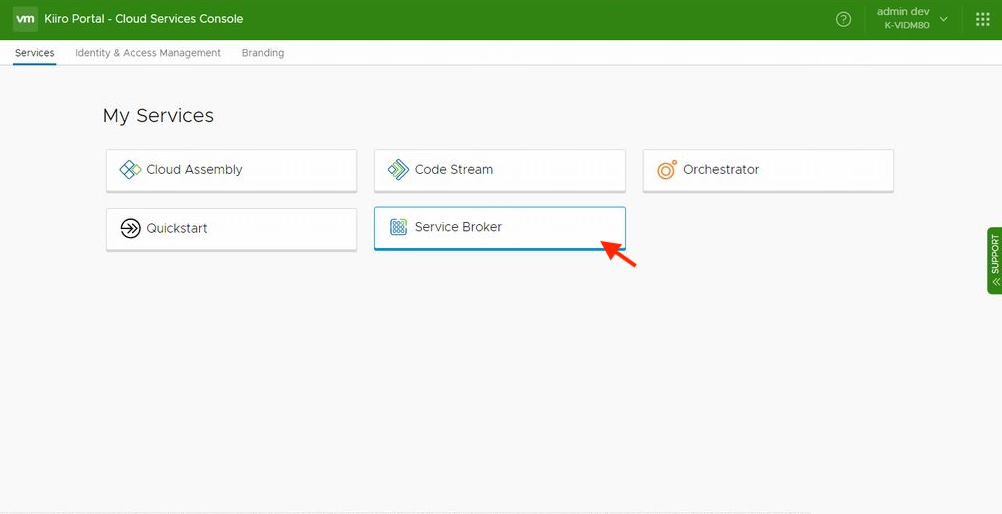Image resolution: width=1002 pixels, height=514 pixels.
Task: Click the VMware vm logo
Action: click(x=25, y=19)
